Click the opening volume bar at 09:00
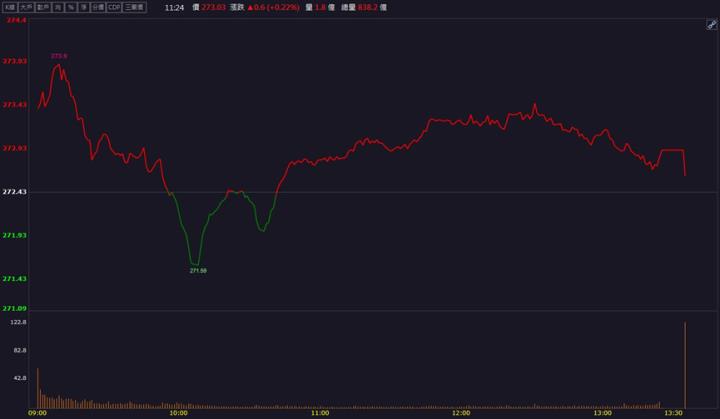Viewport: 720px width, 419px height. pos(38,388)
